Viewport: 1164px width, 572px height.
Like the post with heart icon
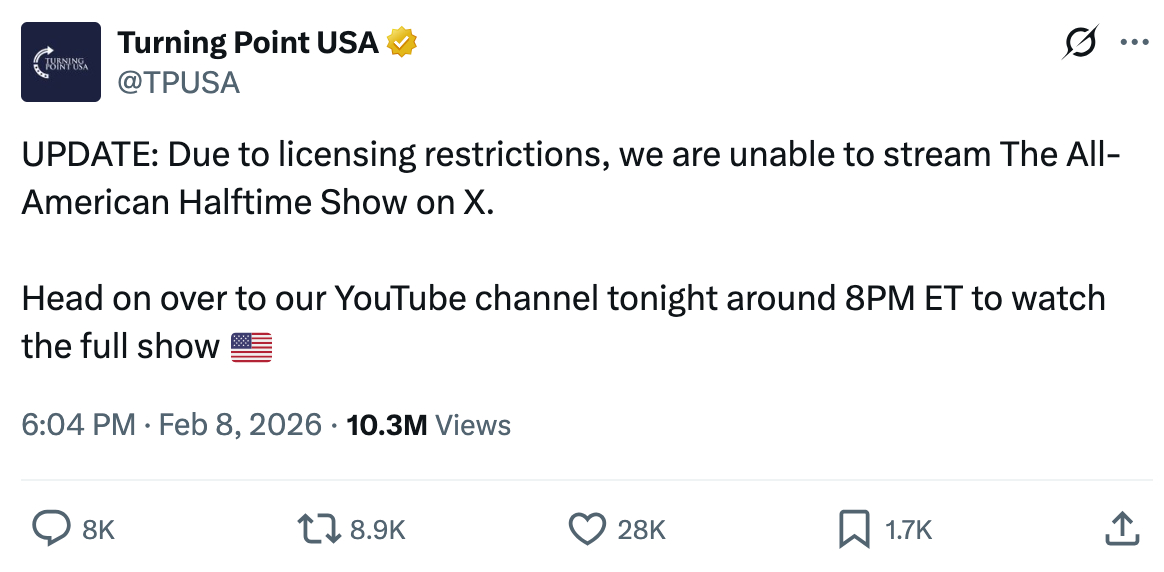[x=587, y=529]
